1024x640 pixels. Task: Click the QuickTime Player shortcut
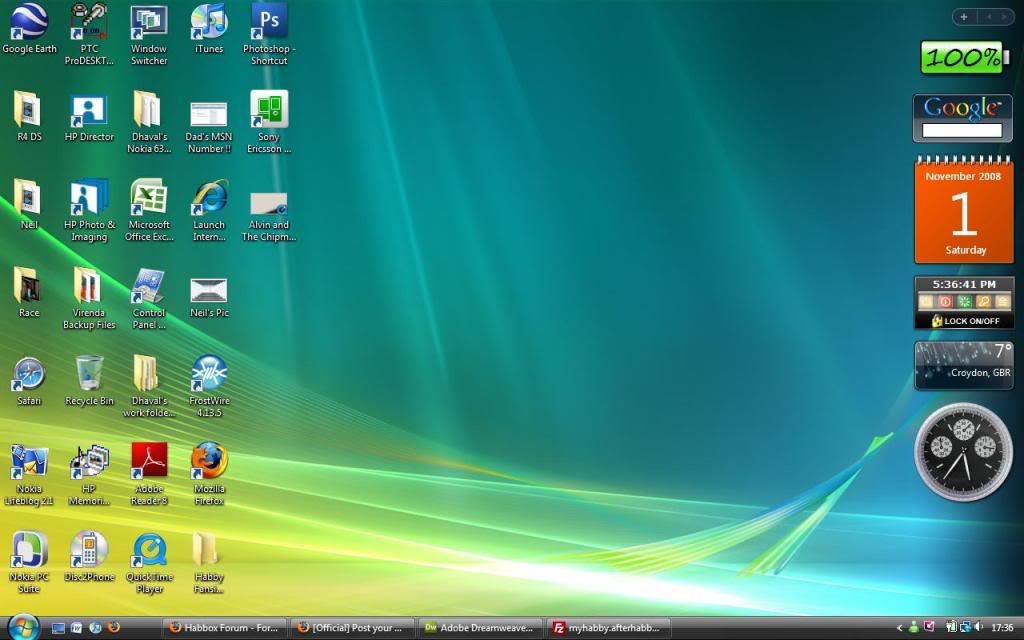click(x=149, y=550)
